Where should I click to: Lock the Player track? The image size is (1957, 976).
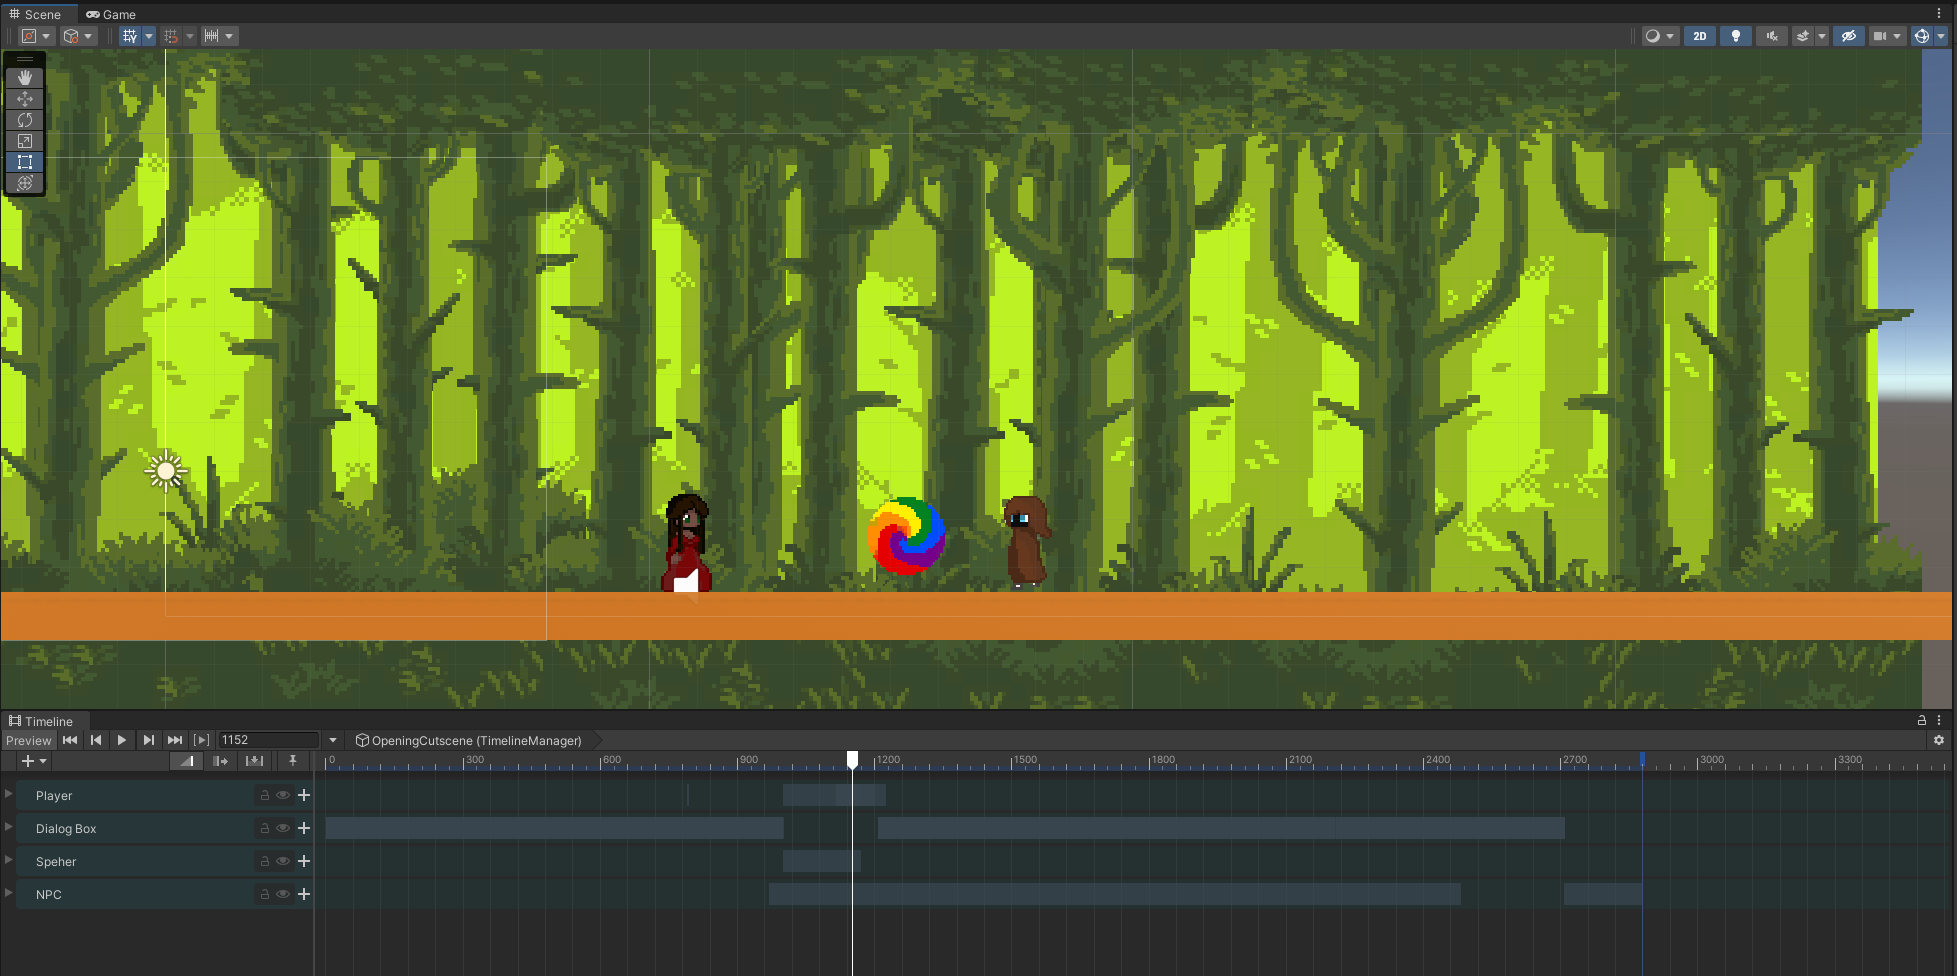[x=265, y=795]
